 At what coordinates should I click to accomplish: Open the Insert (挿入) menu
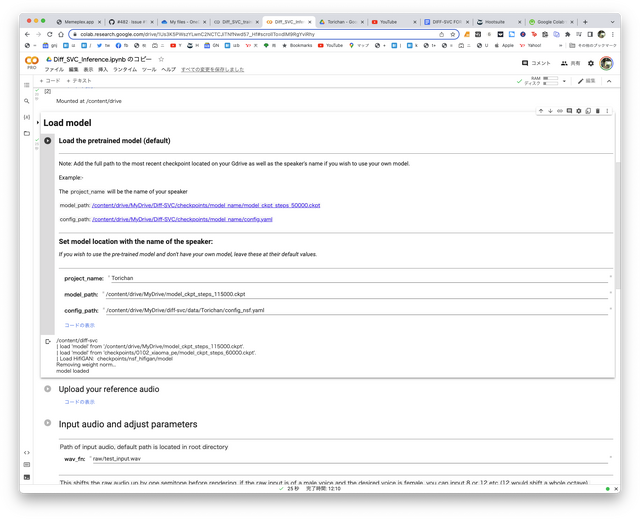[x=103, y=70]
